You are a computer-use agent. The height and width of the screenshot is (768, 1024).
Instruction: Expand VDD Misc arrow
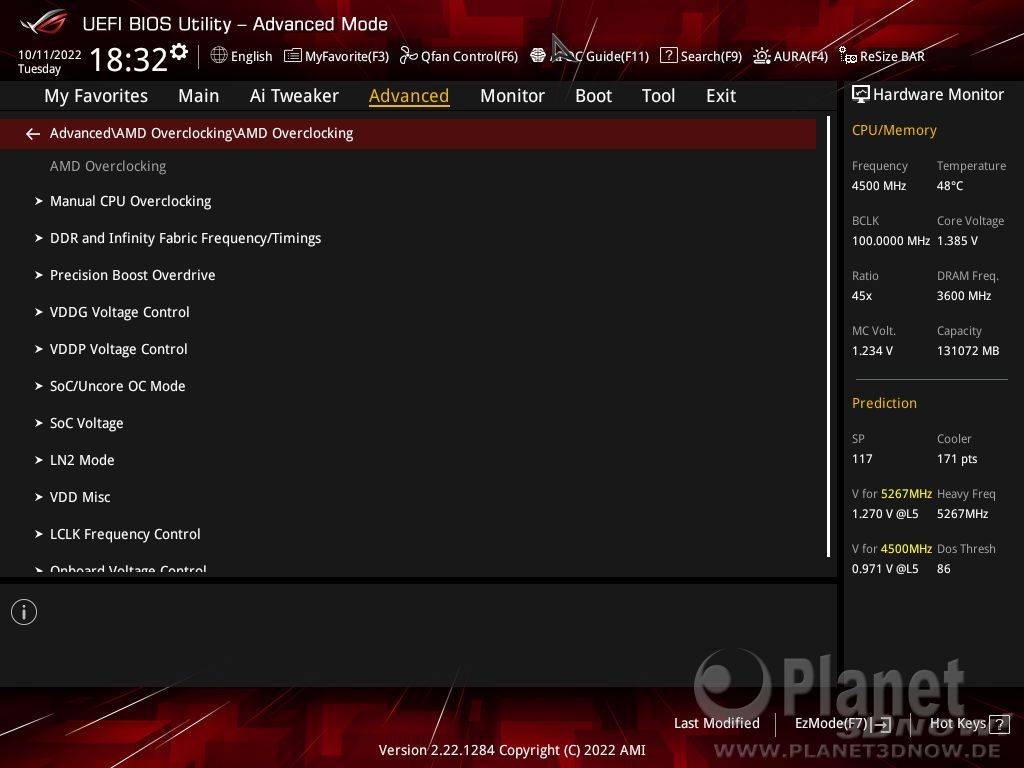39,497
